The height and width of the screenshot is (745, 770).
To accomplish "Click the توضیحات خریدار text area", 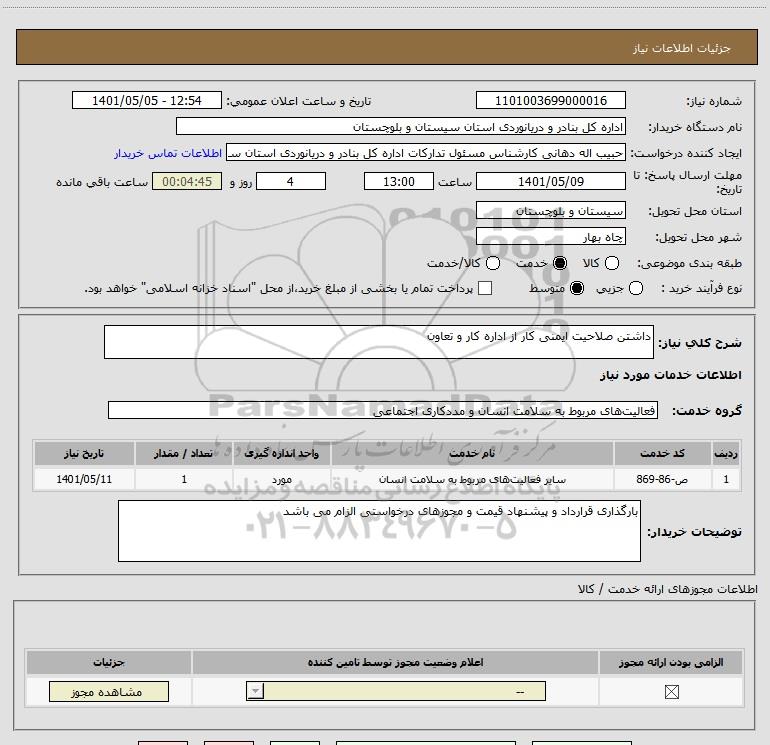I will pyautogui.click(x=379, y=531).
